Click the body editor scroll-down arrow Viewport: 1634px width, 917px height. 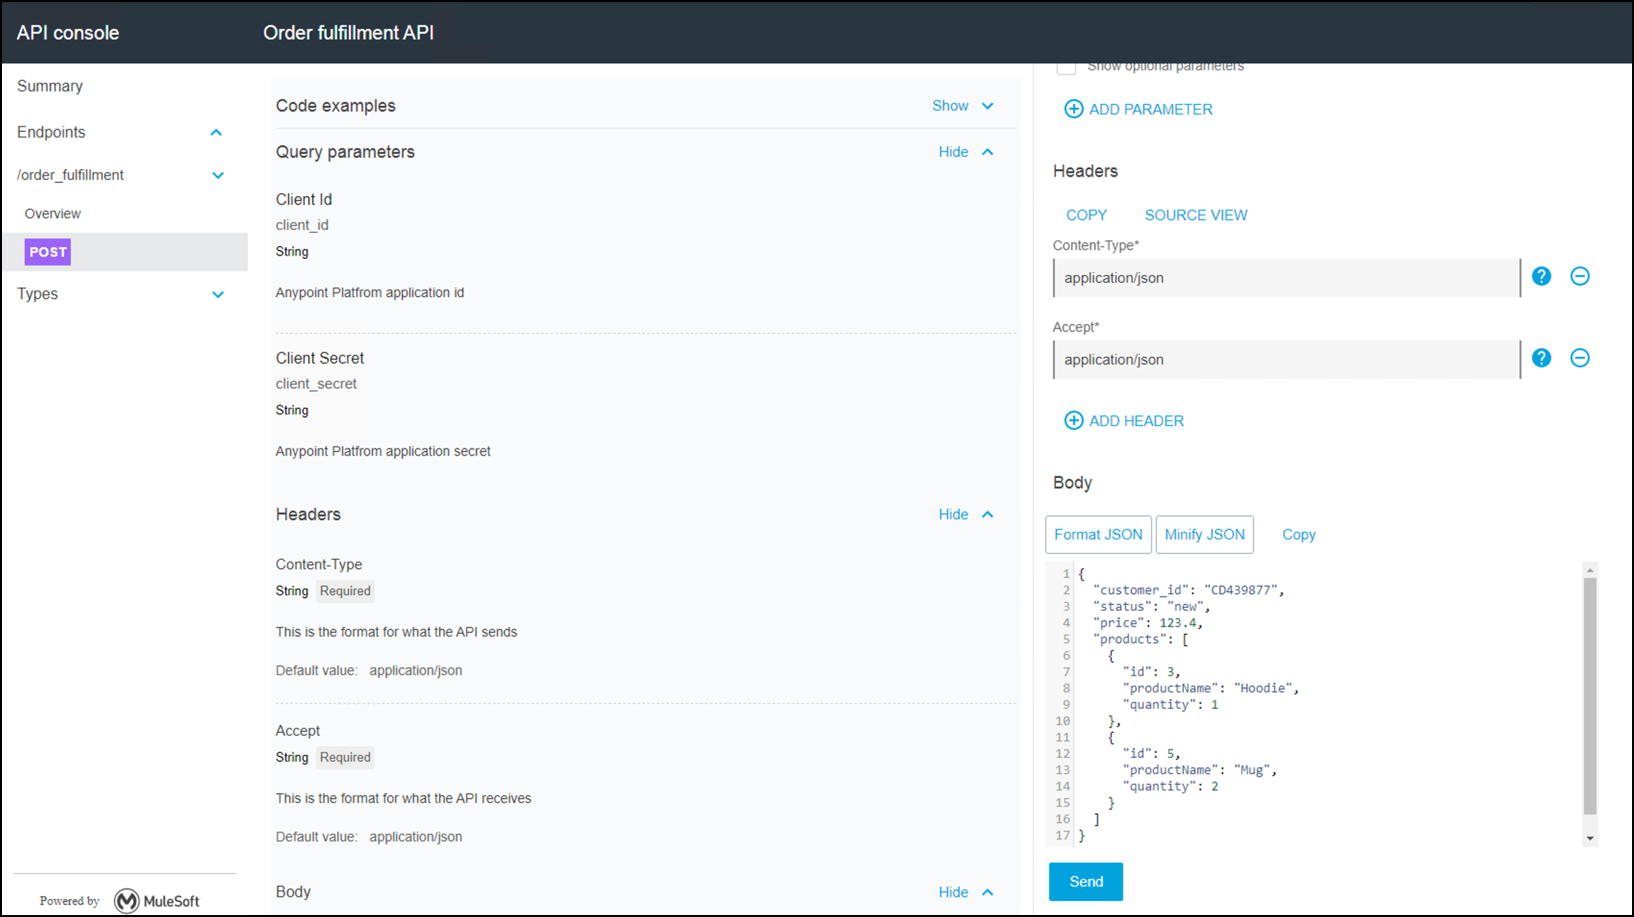point(1590,839)
